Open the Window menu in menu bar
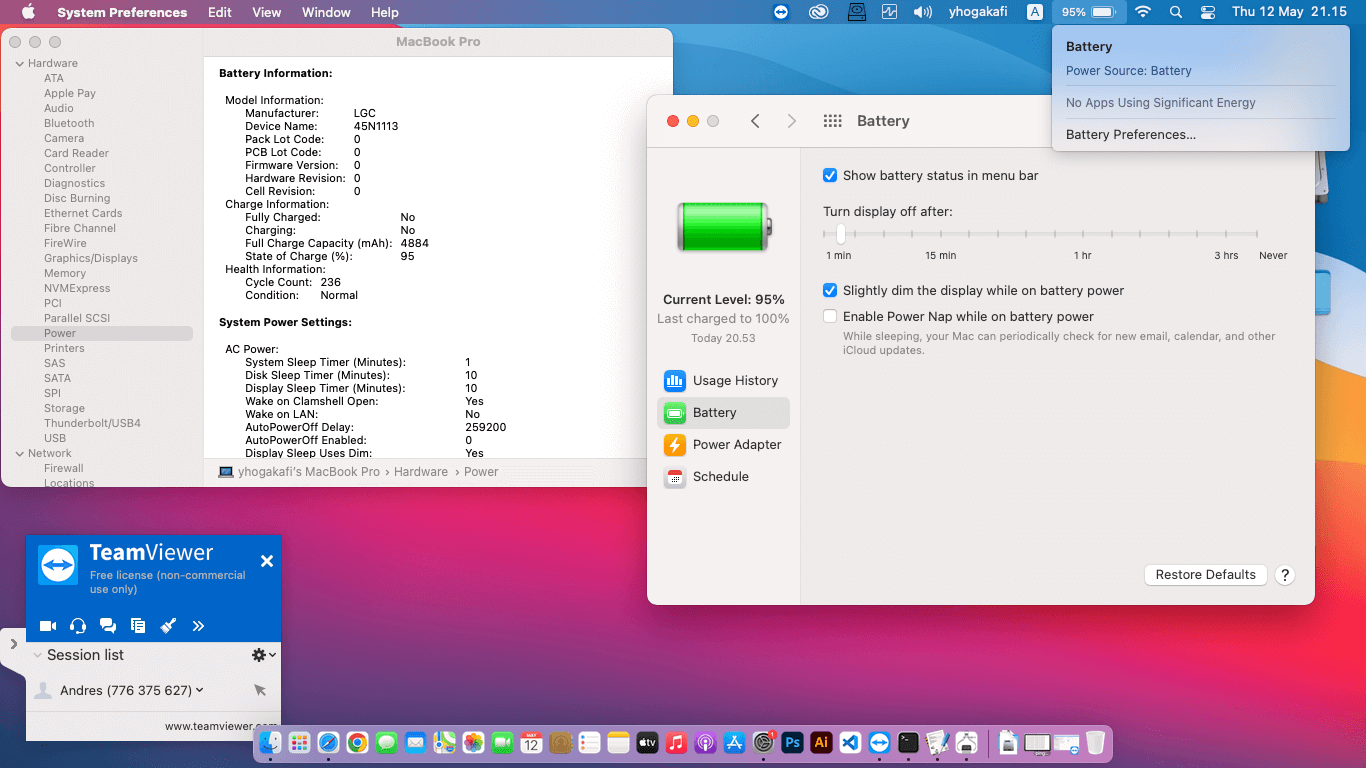This screenshot has height=768, width=1366. click(326, 12)
